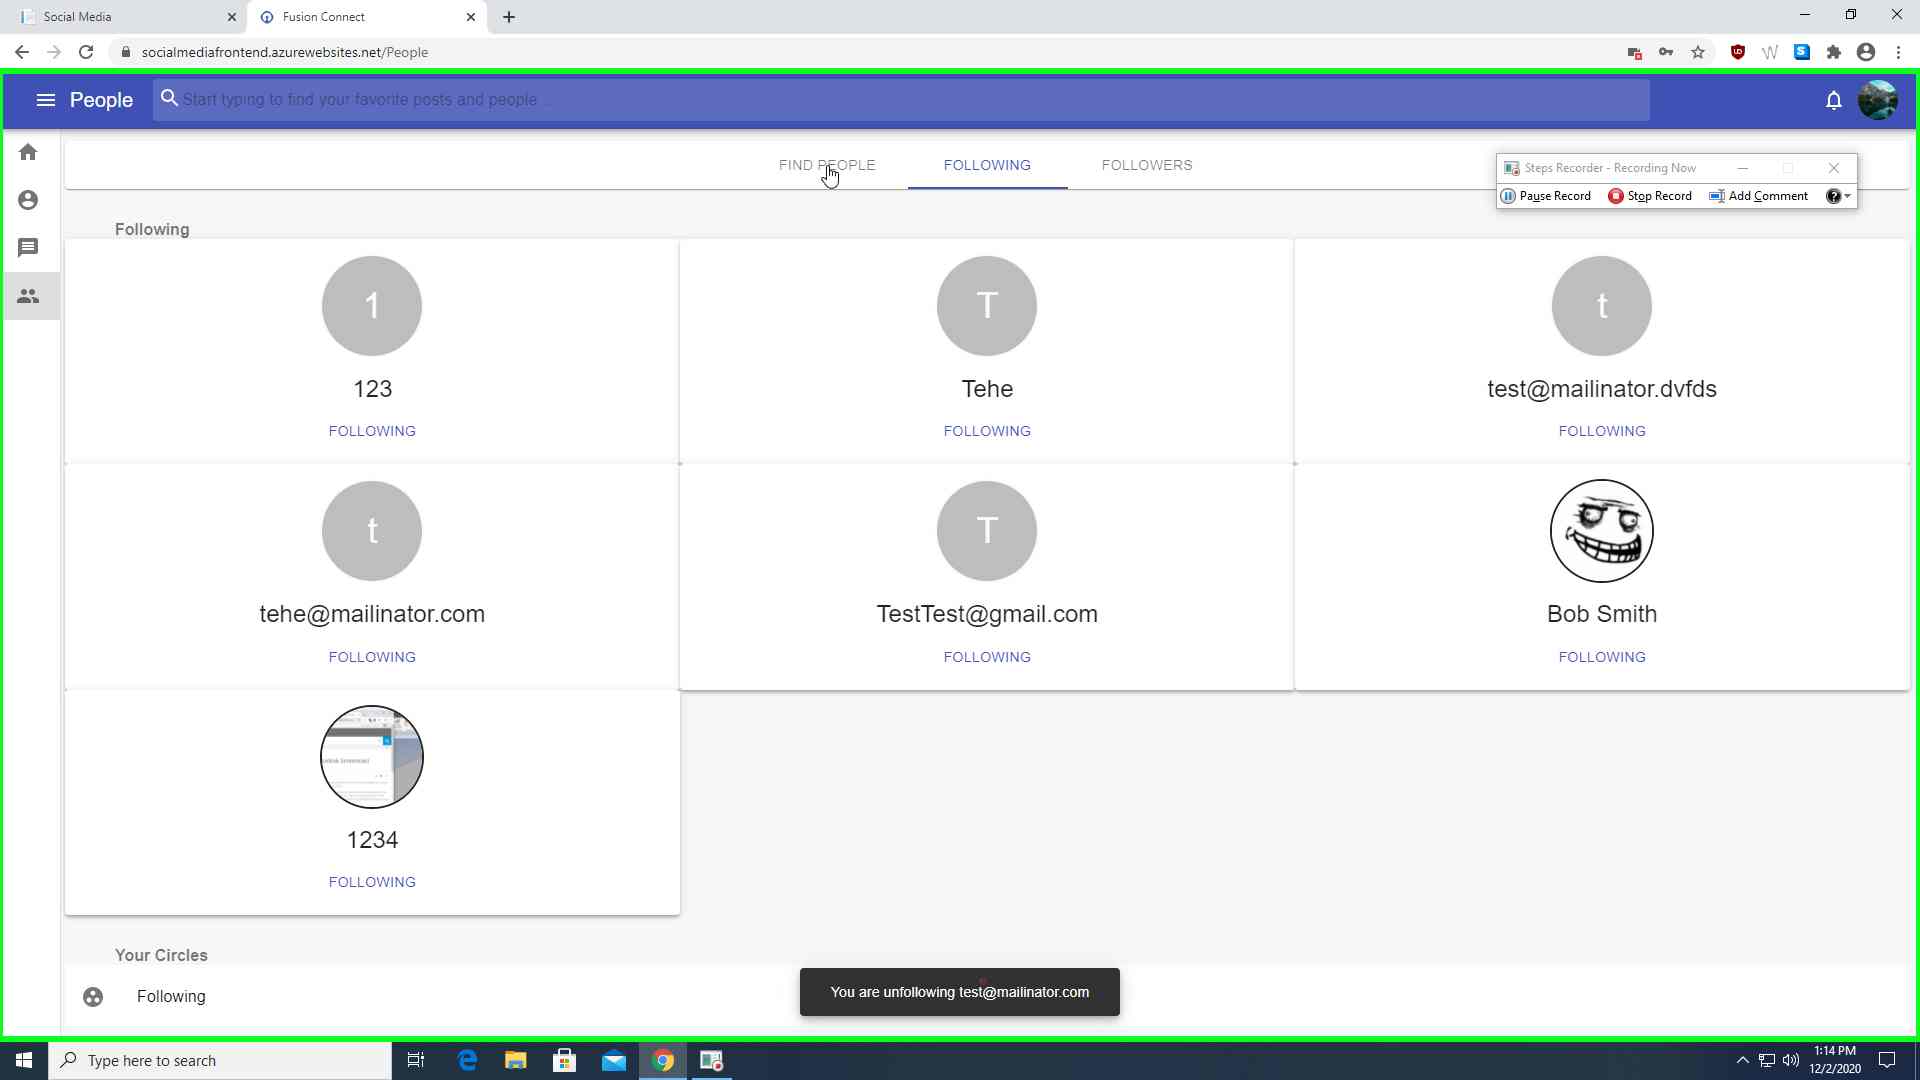Stop the Steps Recorder recording
Viewport: 1920px width, 1080px height.
[x=1650, y=196]
